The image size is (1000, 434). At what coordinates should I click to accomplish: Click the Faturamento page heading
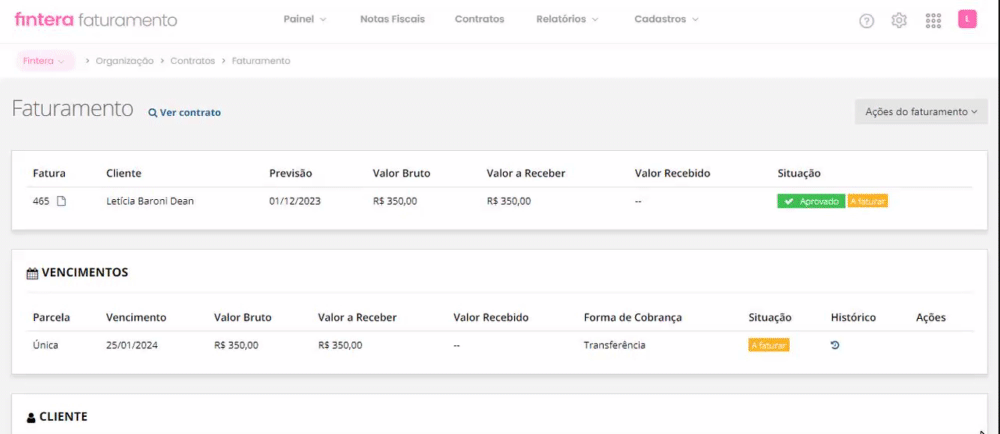(72, 109)
